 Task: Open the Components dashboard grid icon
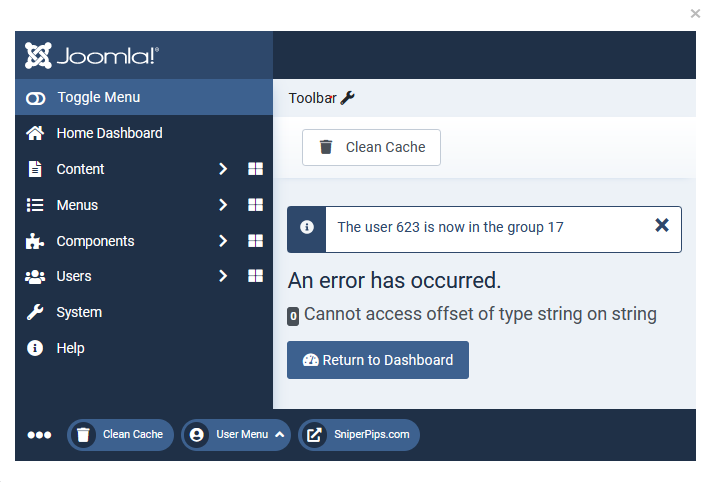click(x=255, y=241)
